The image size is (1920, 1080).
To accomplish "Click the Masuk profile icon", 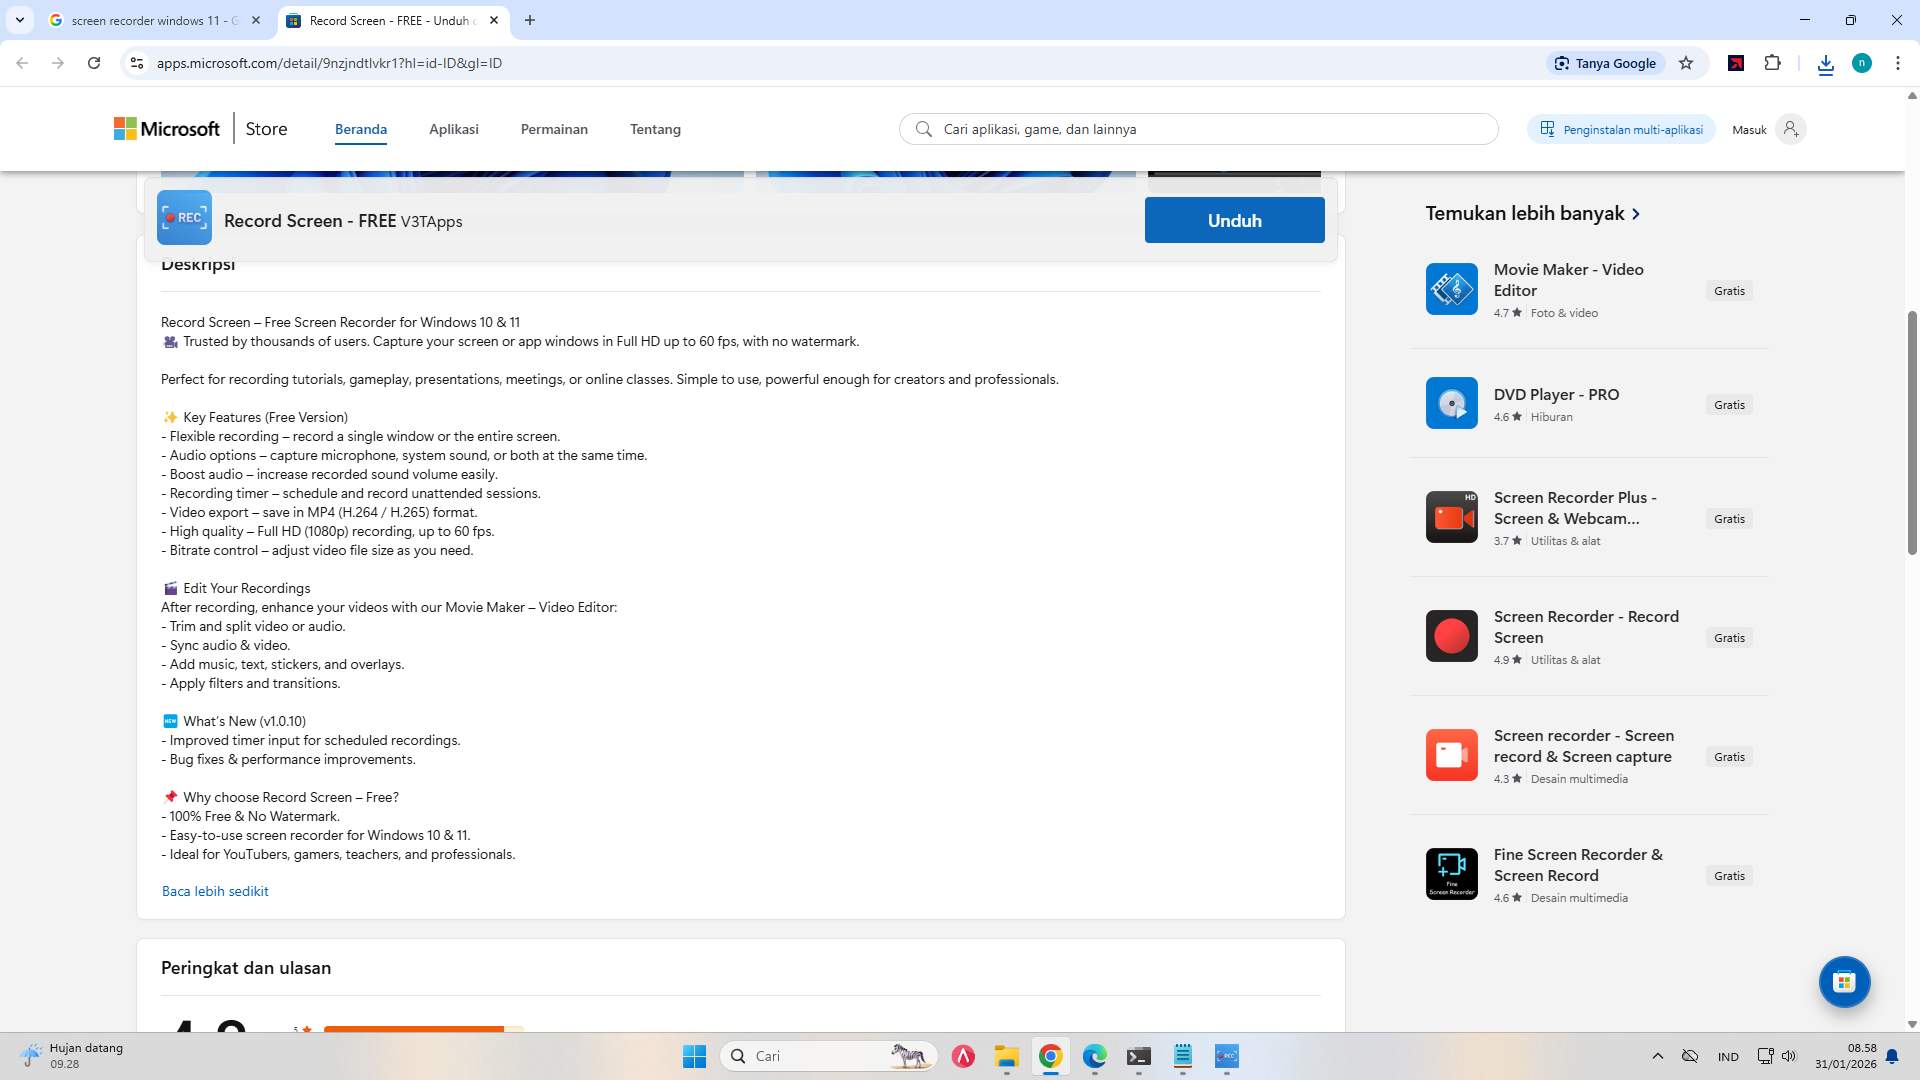I will tap(1790, 129).
